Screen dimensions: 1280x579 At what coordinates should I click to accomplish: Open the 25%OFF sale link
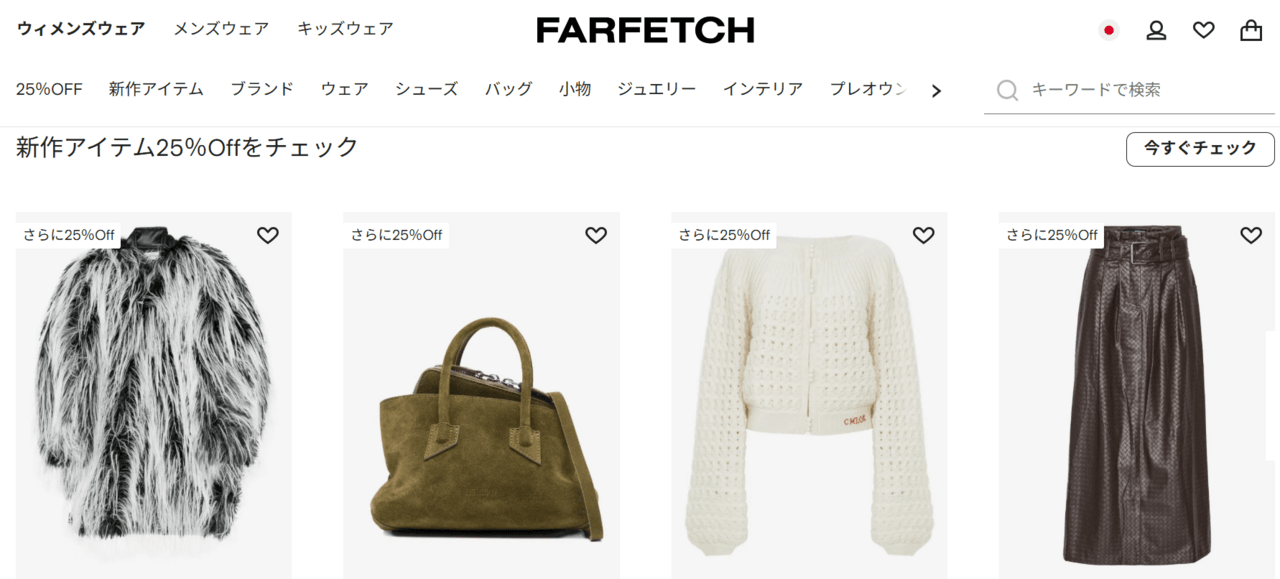coord(49,89)
